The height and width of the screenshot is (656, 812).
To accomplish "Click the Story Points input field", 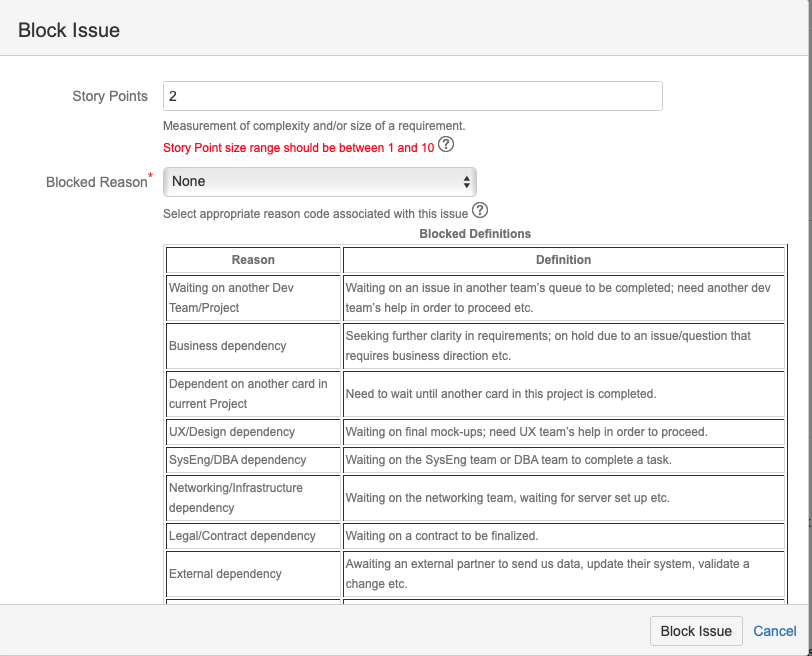I will [413, 96].
